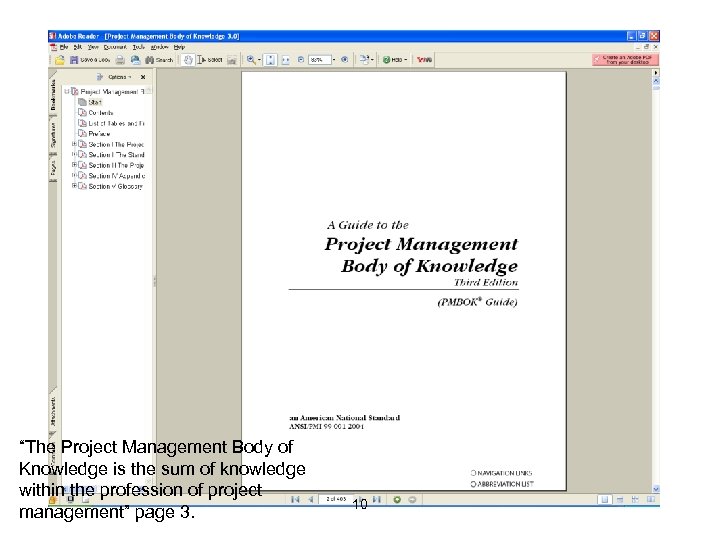Click the NAVIGATION LINKS link on the page
Viewport: 720px width, 540px height.
(501, 473)
